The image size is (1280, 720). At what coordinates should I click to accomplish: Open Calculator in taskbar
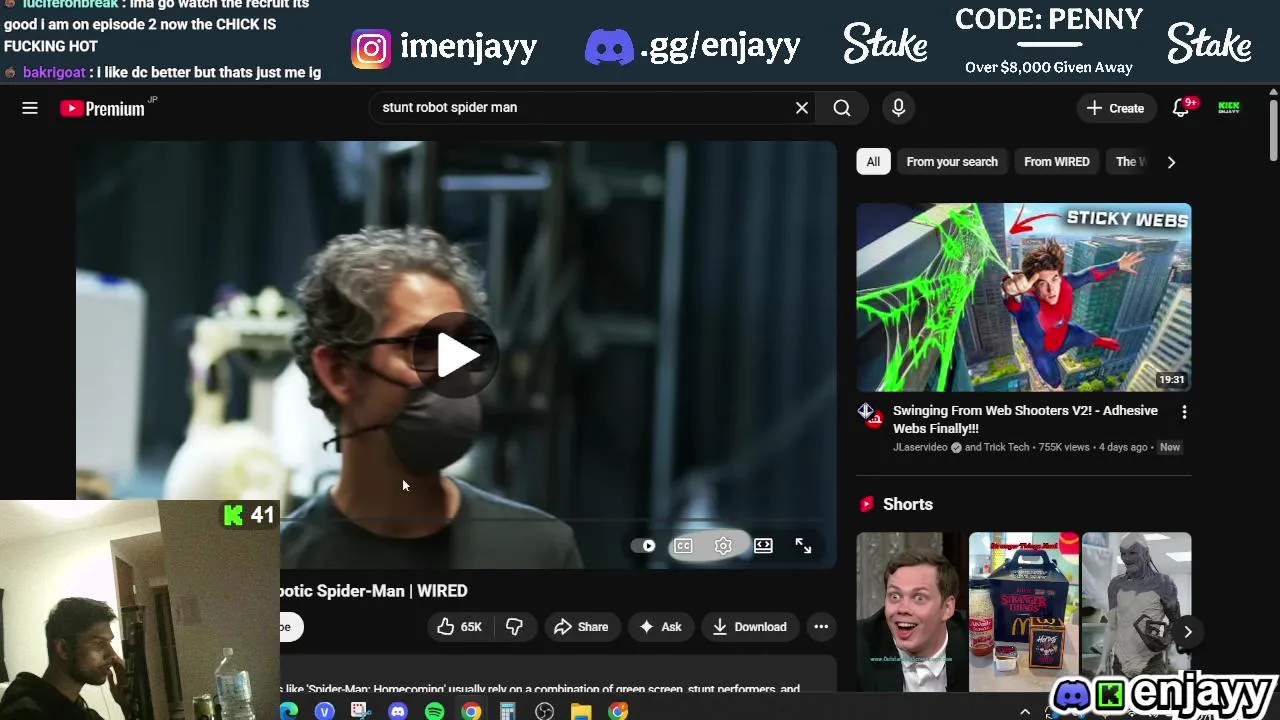point(508,711)
